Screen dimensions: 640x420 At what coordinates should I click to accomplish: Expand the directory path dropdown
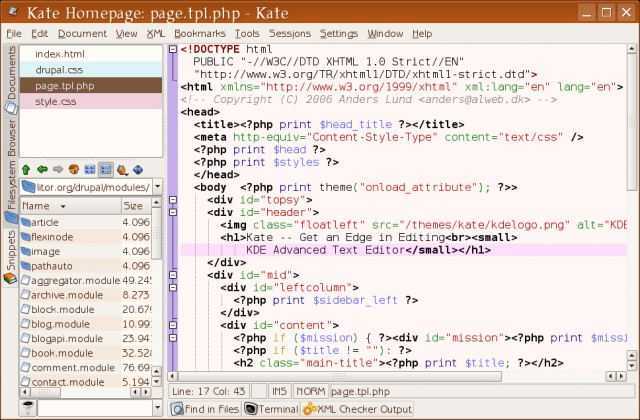(x=158, y=187)
